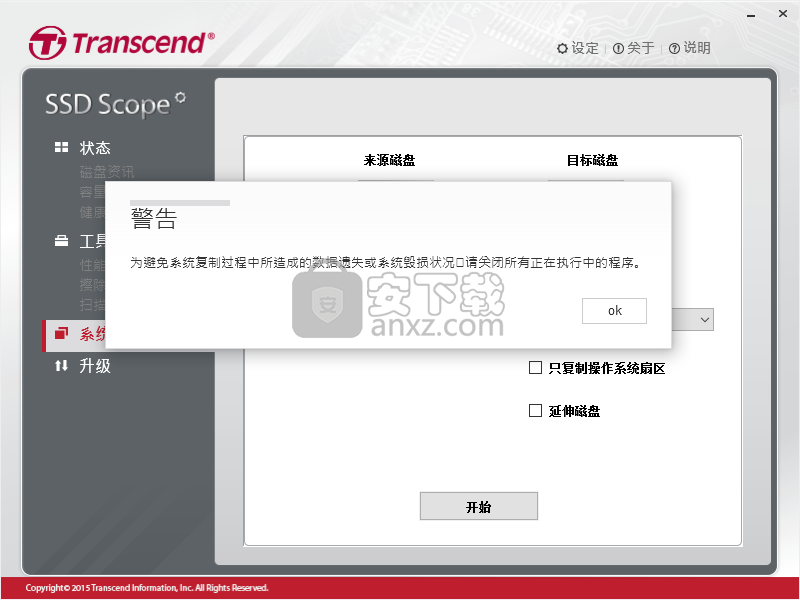Viewport: 800px width, 600px height.
Task: Click the copyright text in footer
Action: pos(147,588)
